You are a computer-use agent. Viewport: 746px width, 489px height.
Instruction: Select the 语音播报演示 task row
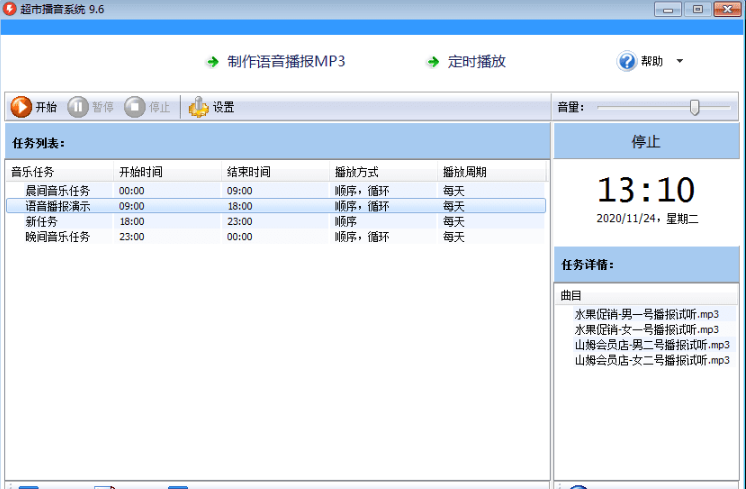58,206
